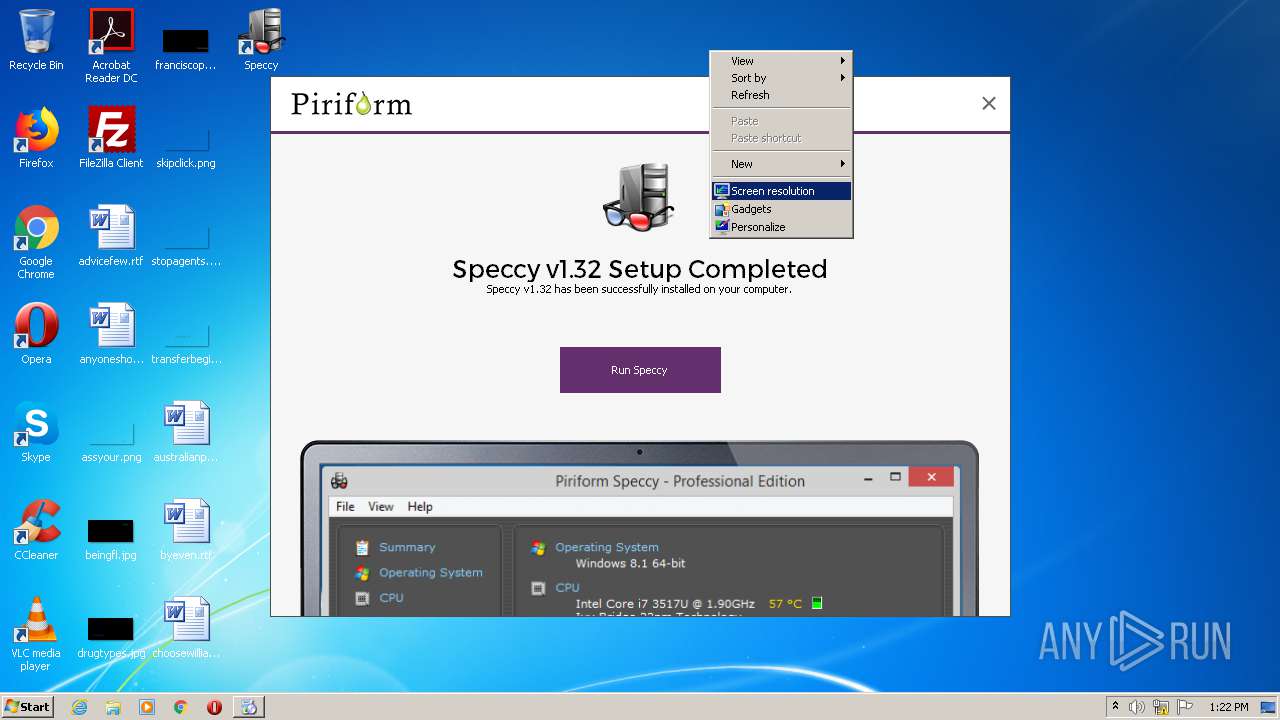The image size is (1280, 720).
Task: Click the Run Speccy button
Action: click(640, 370)
